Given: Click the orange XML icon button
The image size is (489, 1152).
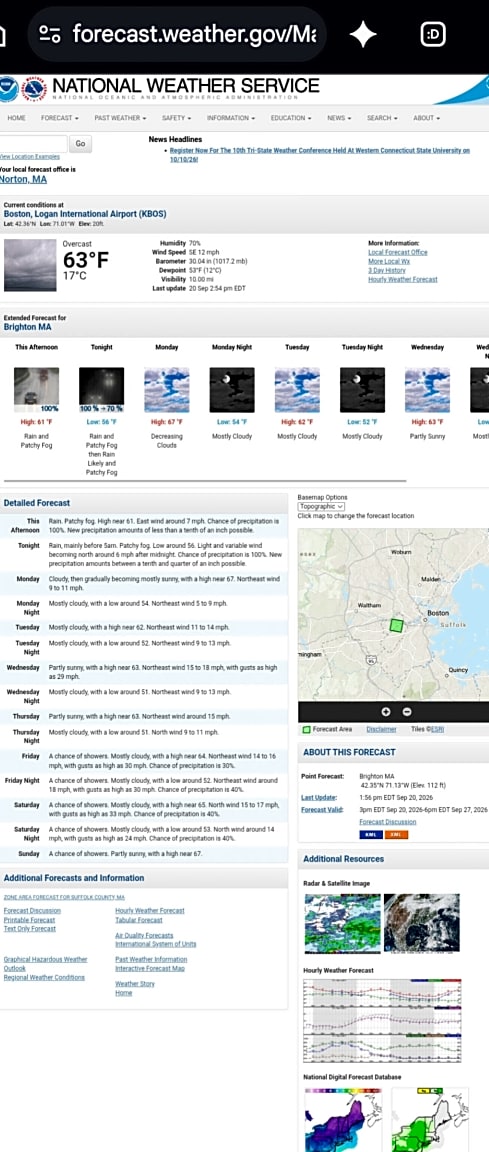Looking at the screenshot, I should 396,834.
